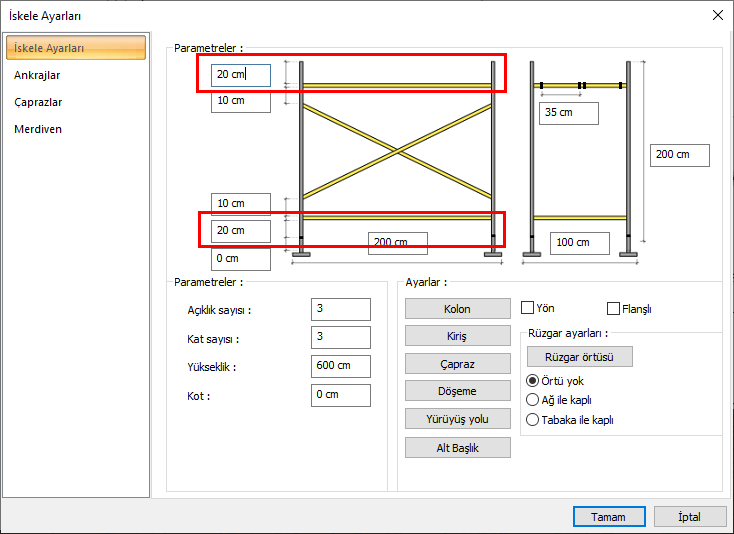Open the Çaprazlar section
The width and height of the screenshot is (734, 534).
38,102
